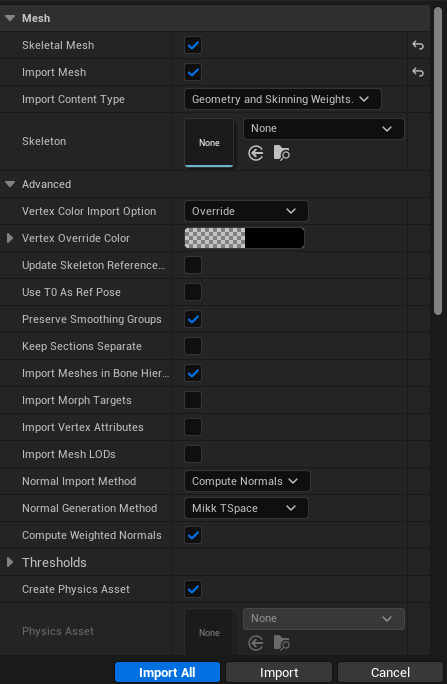The width and height of the screenshot is (447, 684).
Task: Uncheck the Skeletal Mesh checkbox
Action: 193,45
